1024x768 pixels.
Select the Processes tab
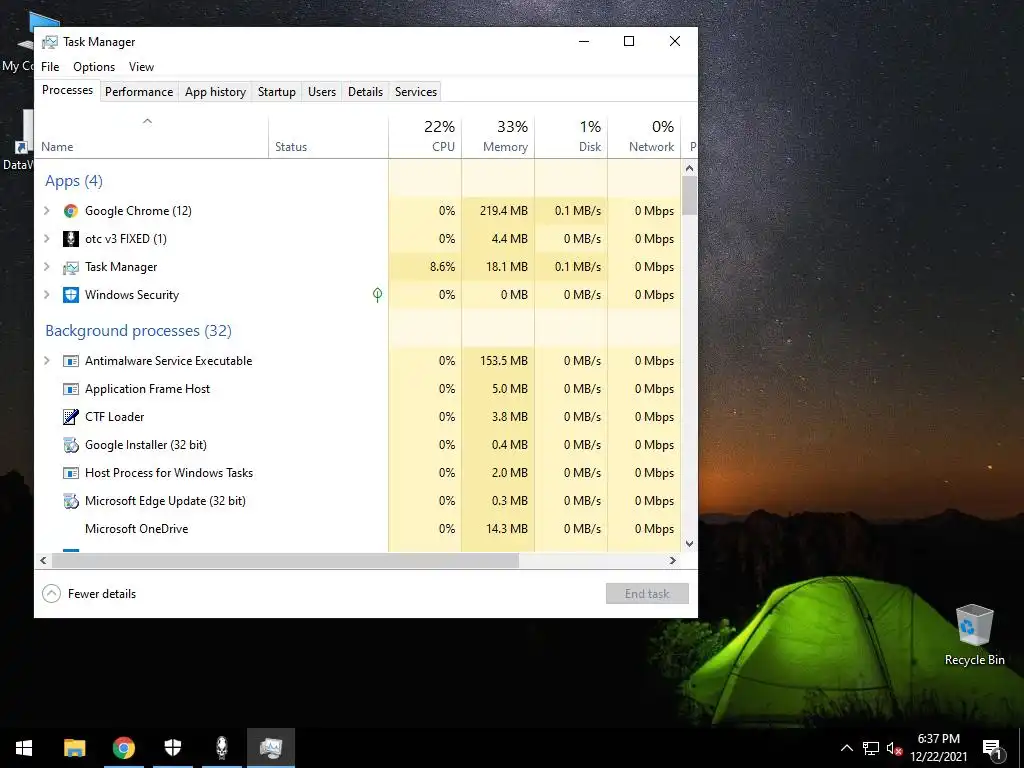(x=67, y=90)
